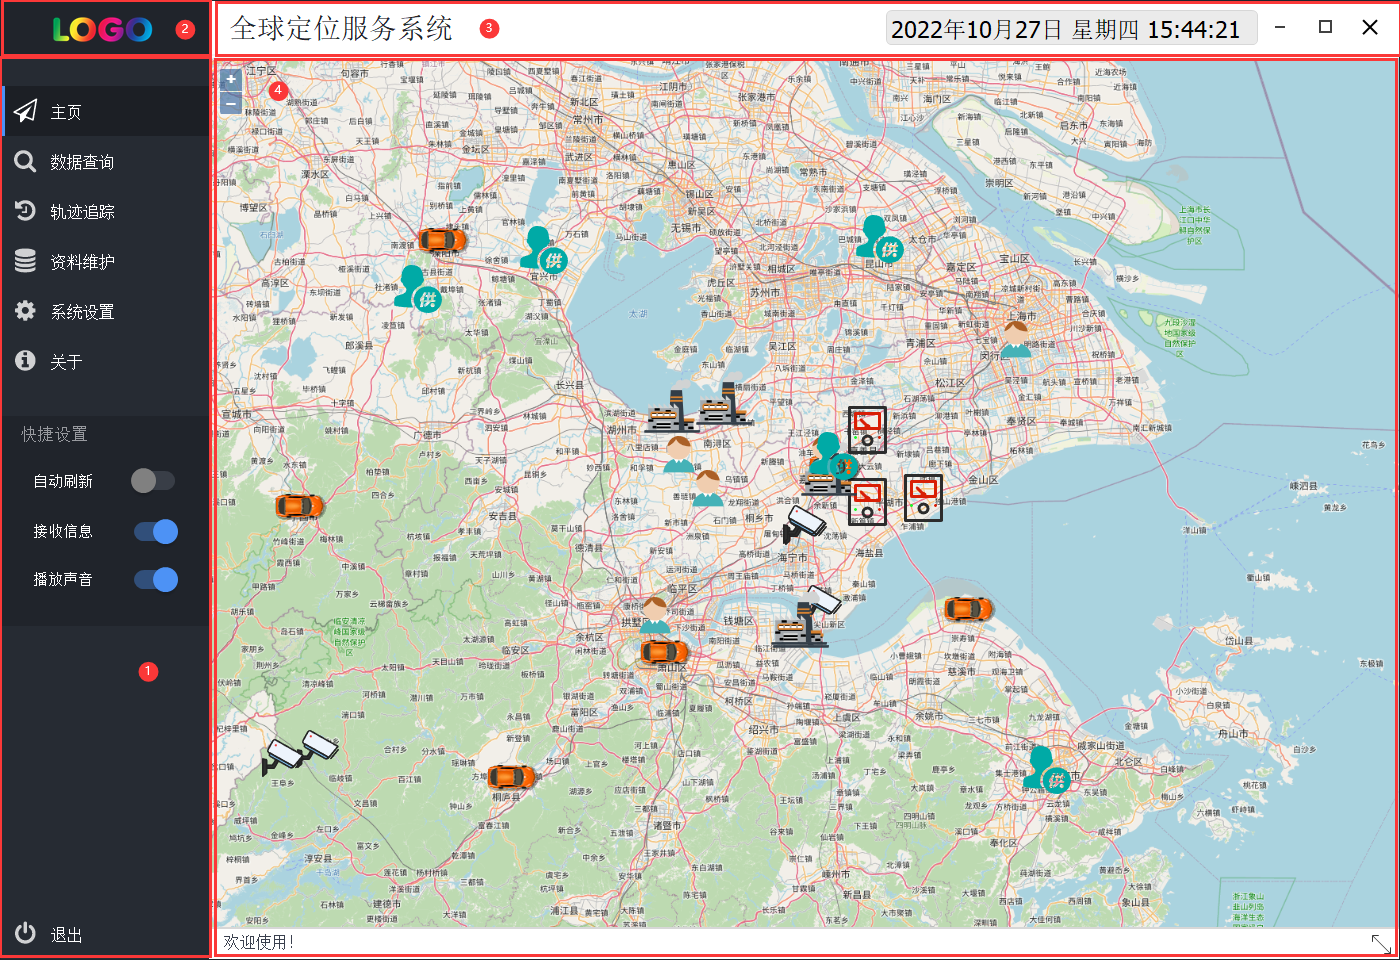Click the 常州市 label on the map
1400x960 pixels.
(x=588, y=119)
